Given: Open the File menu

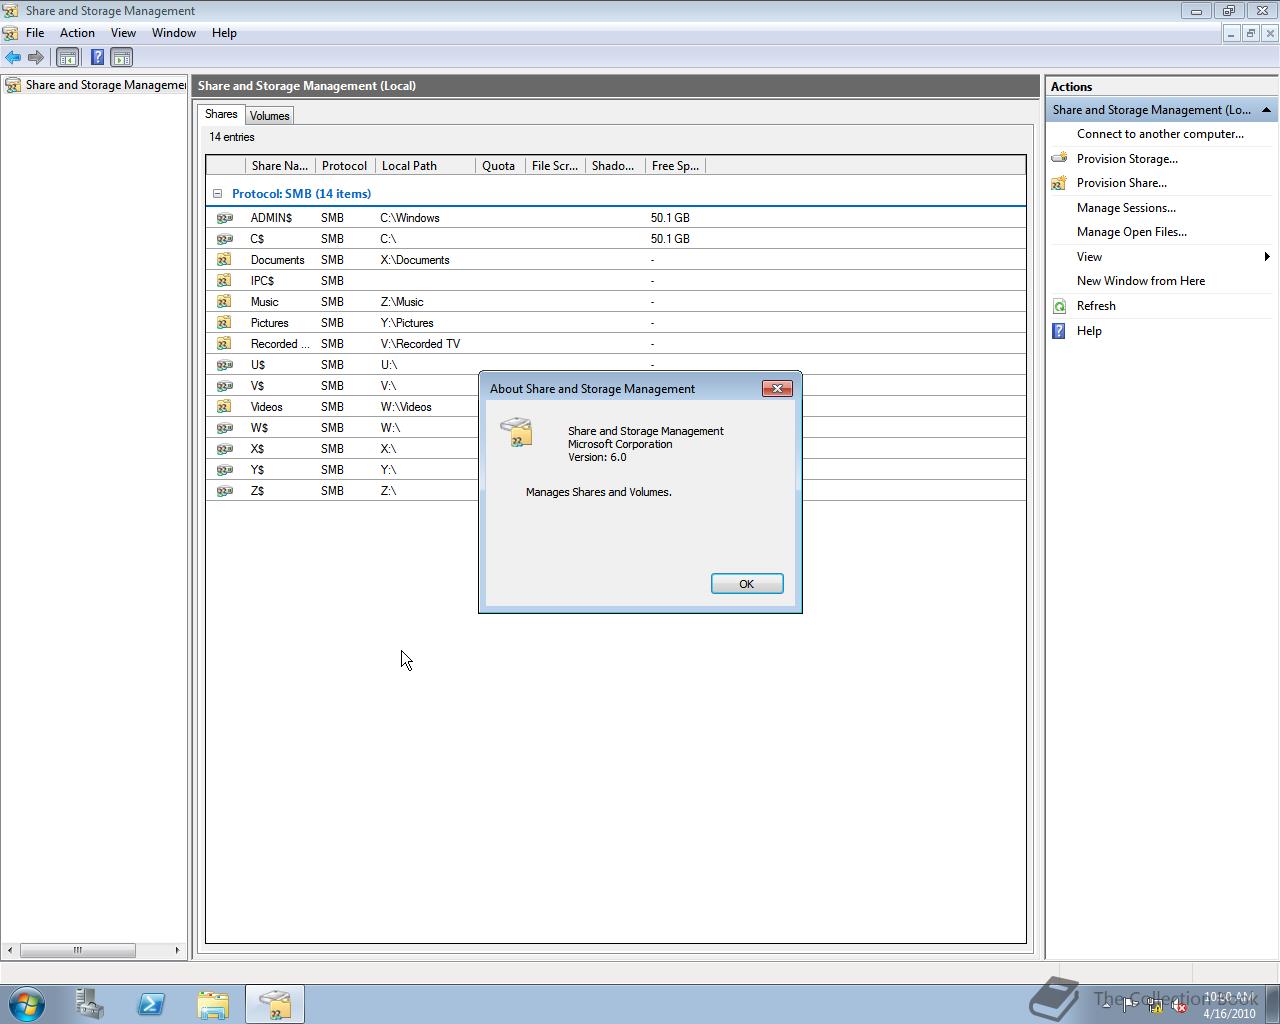Looking at the screenshot, I should coord(35,33).
